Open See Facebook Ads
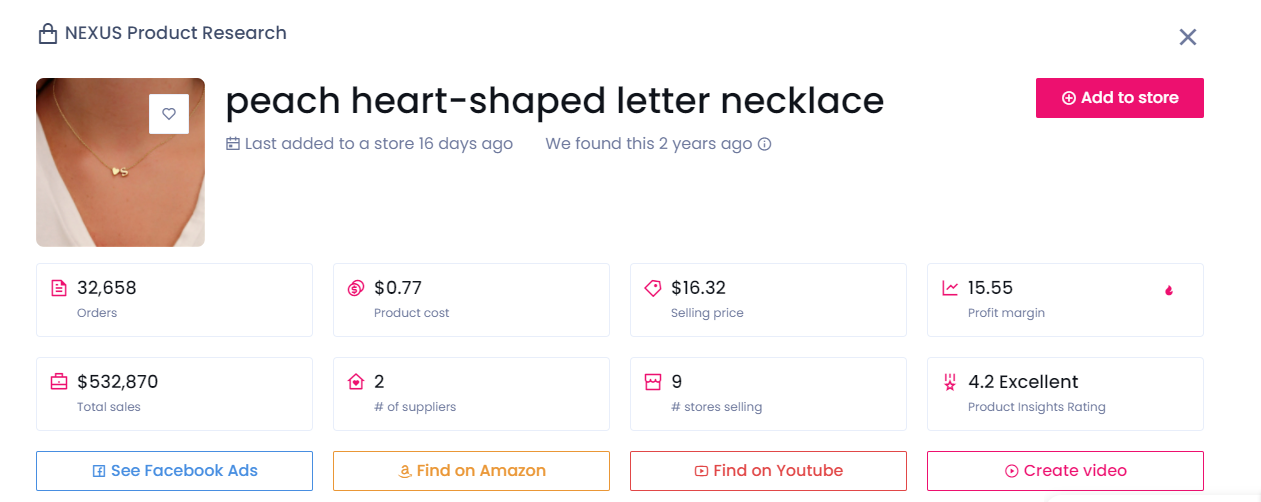Image resolution: width=1261 pixels, height=502 pixels. (x=174, y=471)
